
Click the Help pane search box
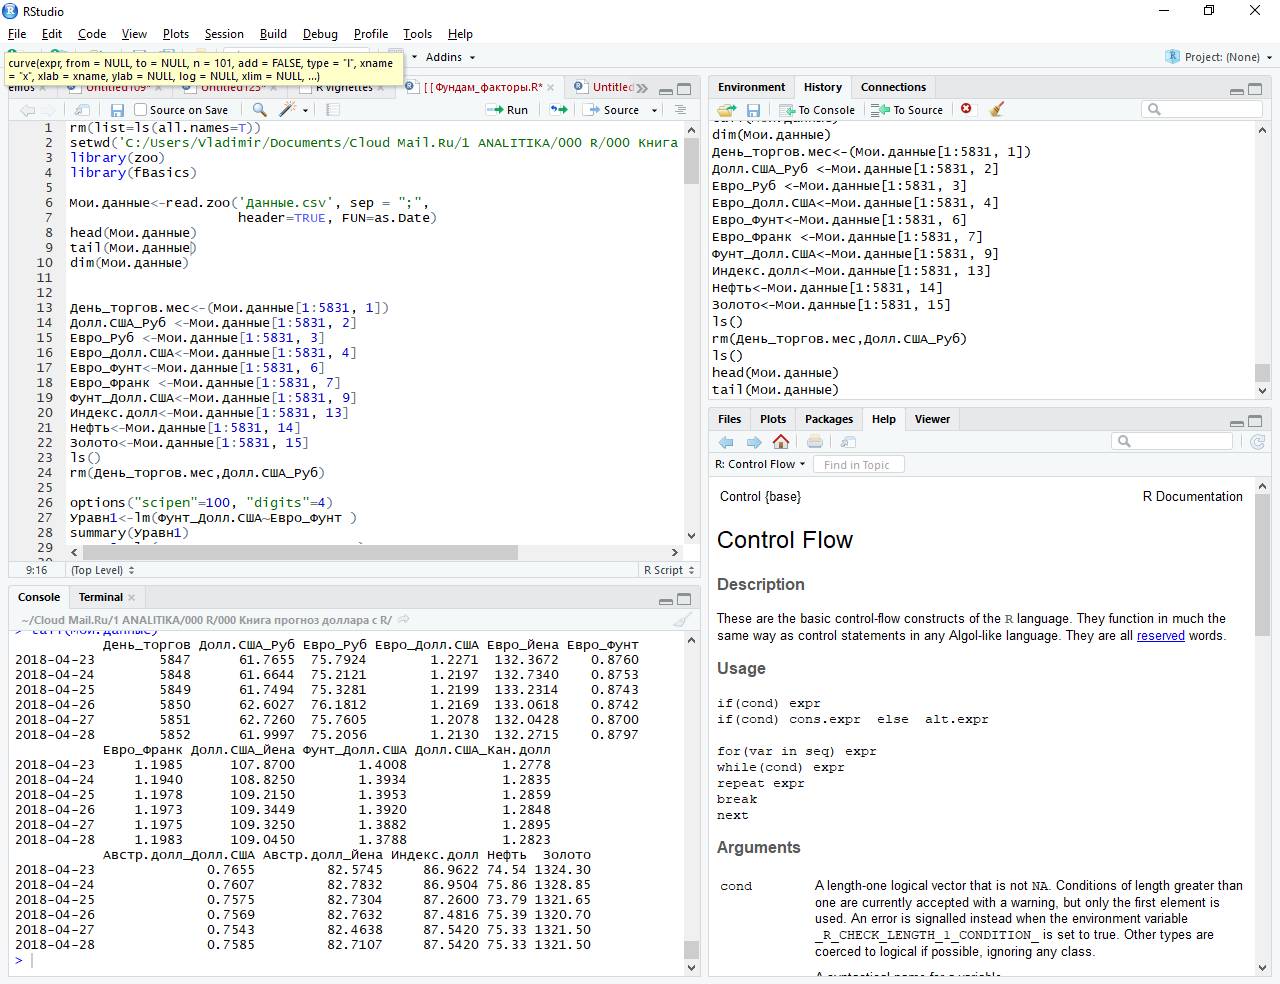[x=1172, y=441]
